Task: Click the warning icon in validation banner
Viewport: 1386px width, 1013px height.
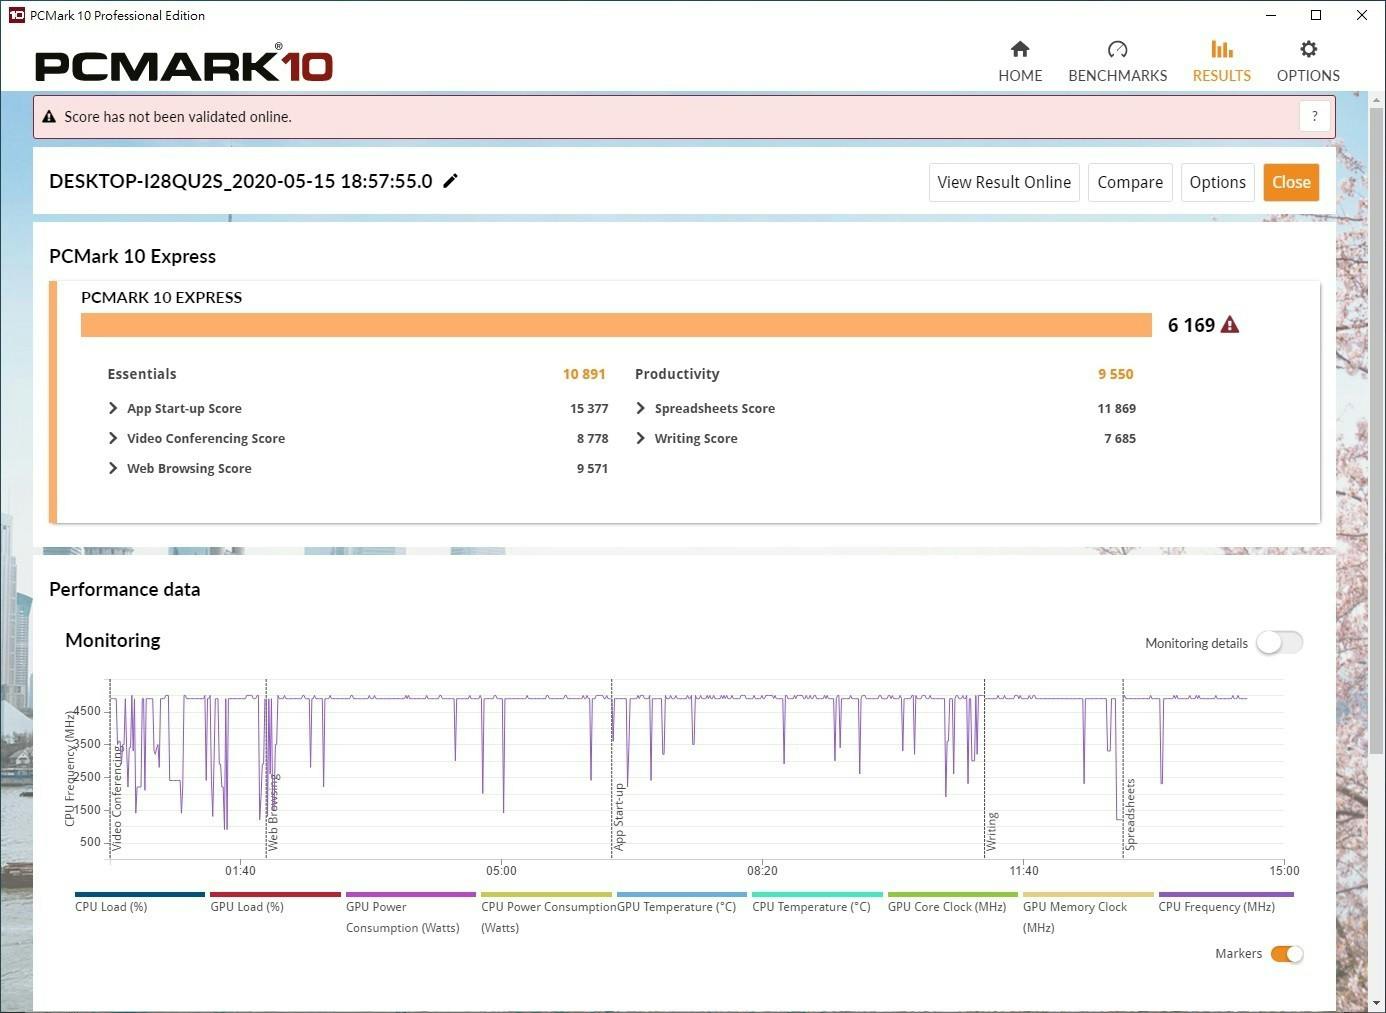Action: tap(49, 117)
